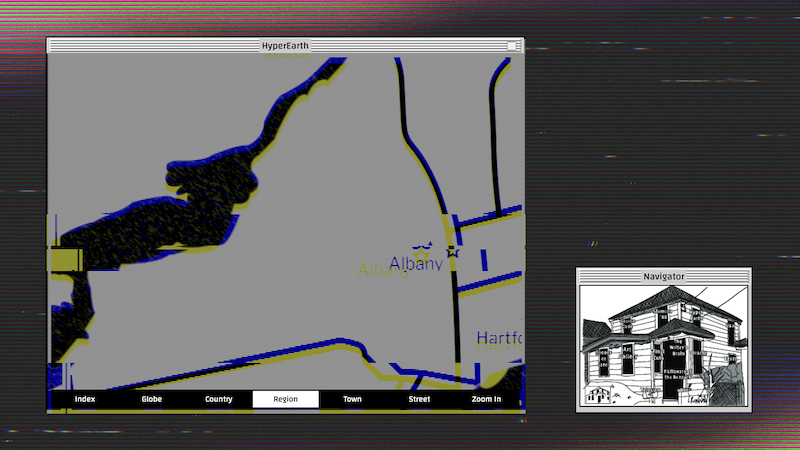
Task: Click the large black lake on map
Action: [x=200, y=195]
